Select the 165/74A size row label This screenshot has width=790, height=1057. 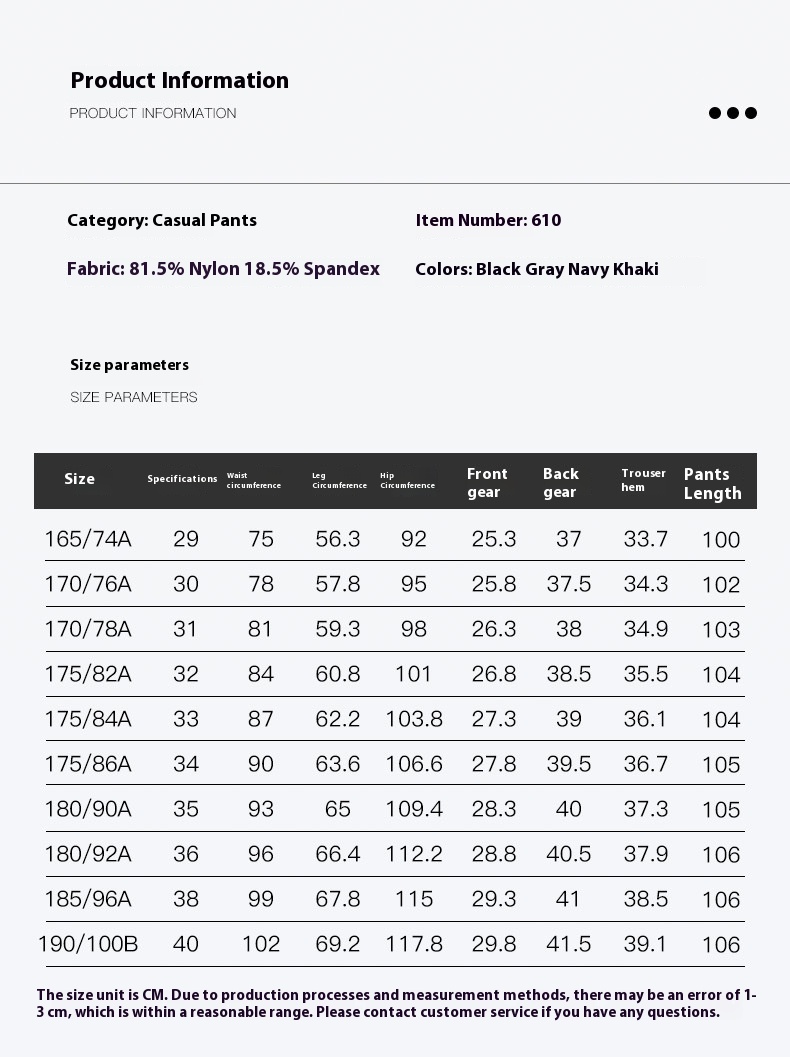[88, 539]
